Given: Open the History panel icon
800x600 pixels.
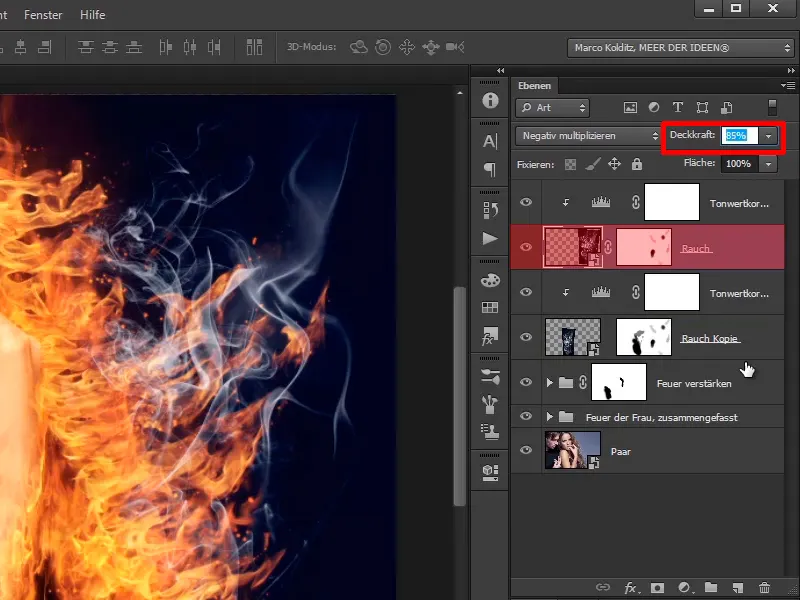Looking at the screenshot, I should (x=490, y=210).
